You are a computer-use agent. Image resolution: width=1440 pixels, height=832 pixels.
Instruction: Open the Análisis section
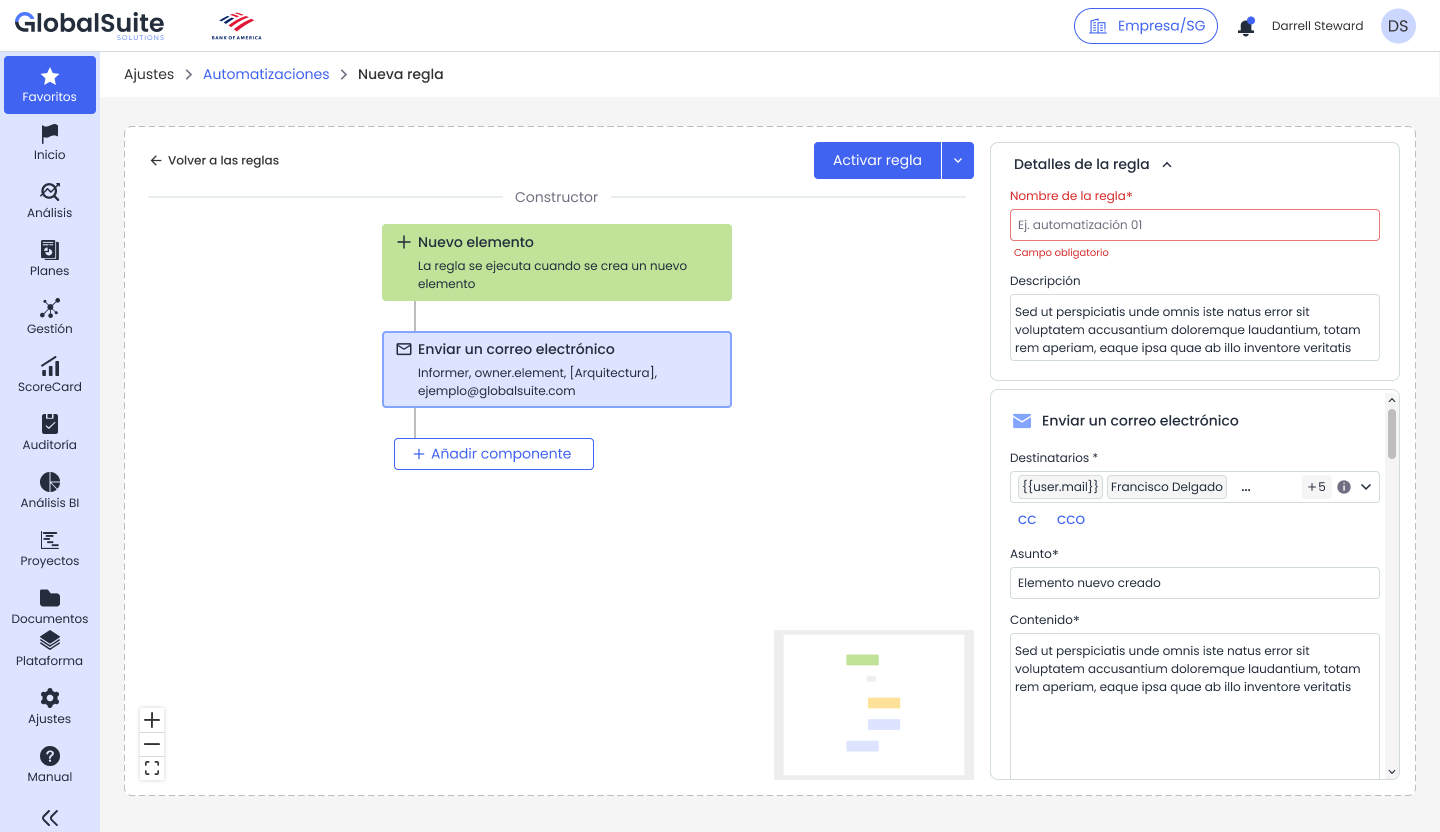point(50,200)
